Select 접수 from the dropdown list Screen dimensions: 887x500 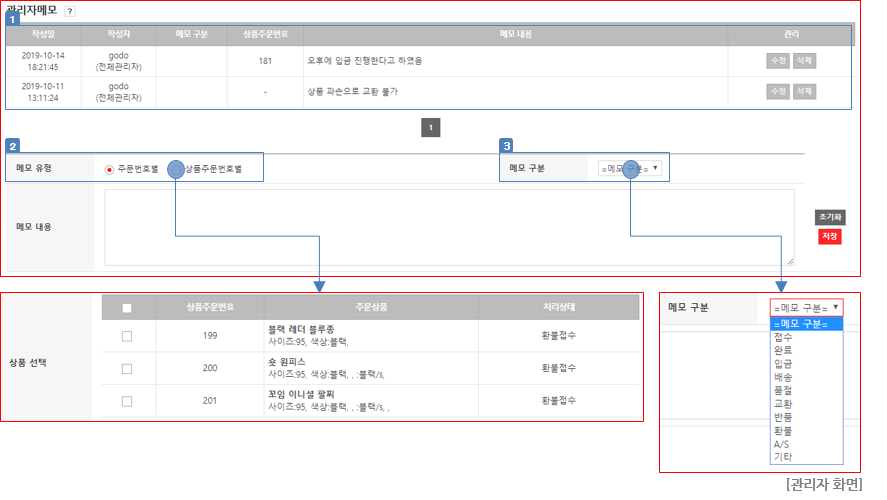(x=807, y=337)
